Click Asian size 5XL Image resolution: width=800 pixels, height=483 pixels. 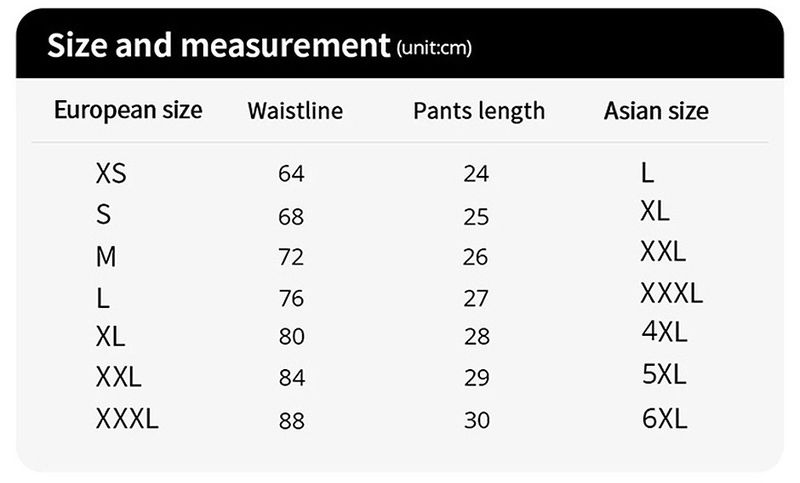[x=664, y=375]
